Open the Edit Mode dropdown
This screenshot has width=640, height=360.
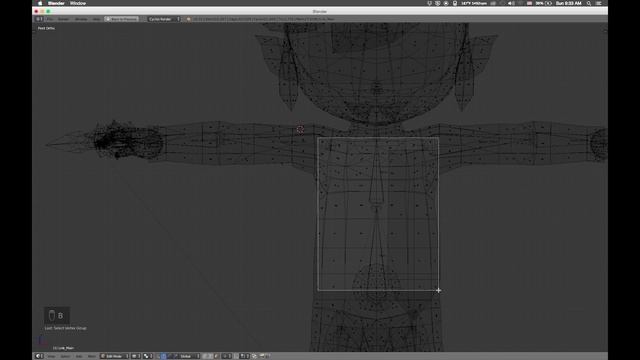click(114, 356)
